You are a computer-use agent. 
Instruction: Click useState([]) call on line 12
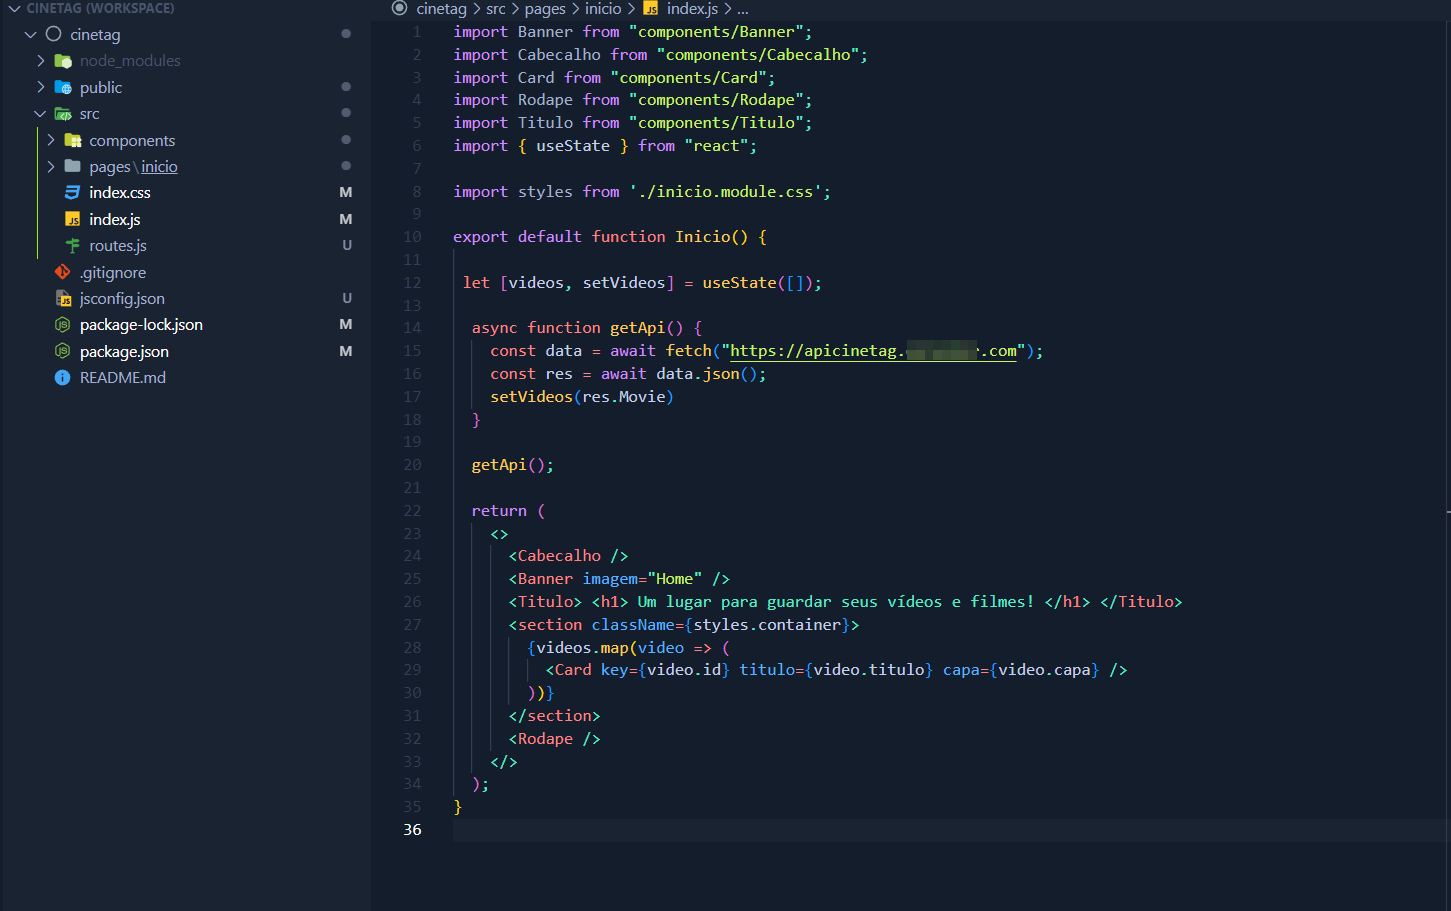point(757,283)
